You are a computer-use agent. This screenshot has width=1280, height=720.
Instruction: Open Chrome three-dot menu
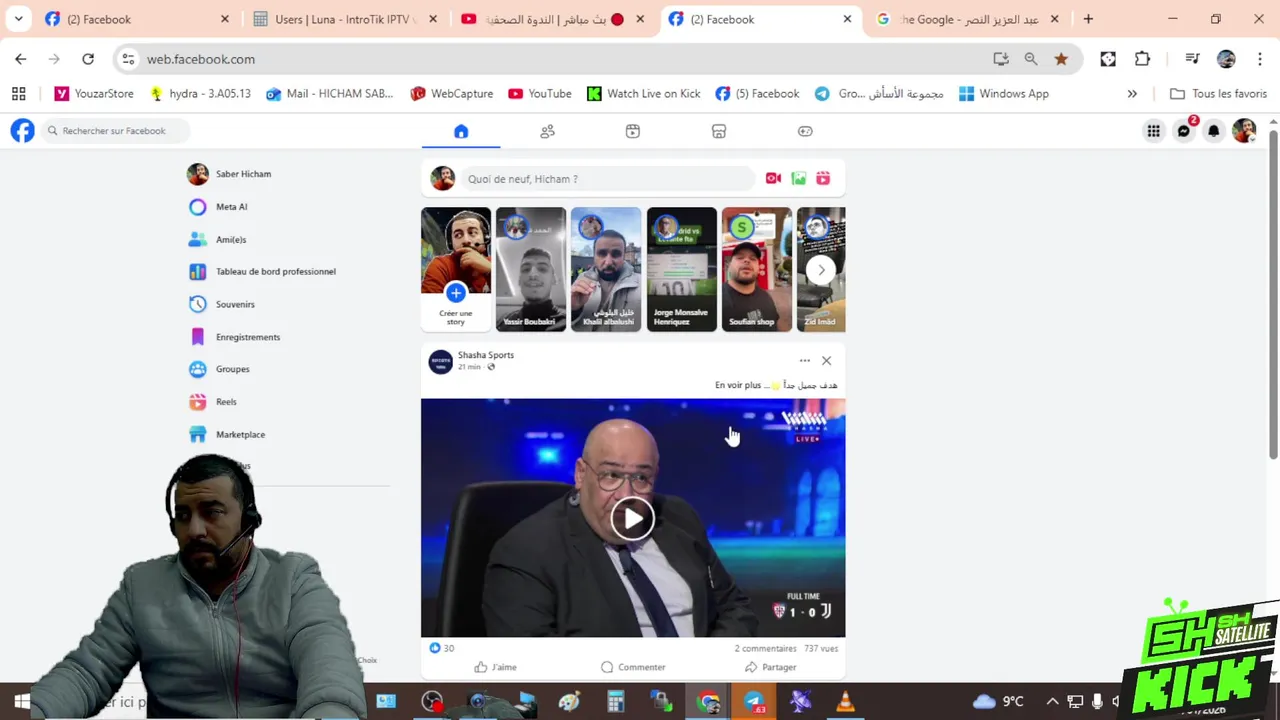point(1260,59)
